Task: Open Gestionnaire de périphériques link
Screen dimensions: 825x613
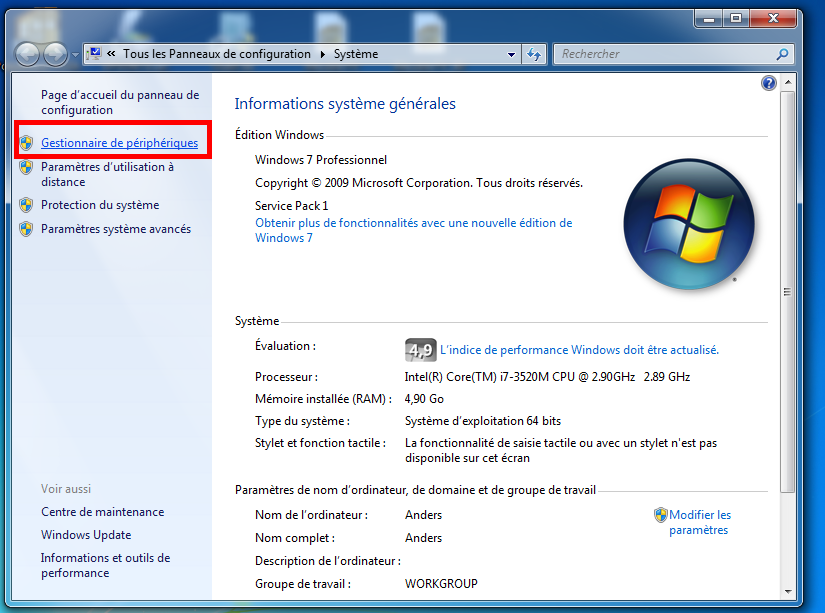Action: coord(119,143)
